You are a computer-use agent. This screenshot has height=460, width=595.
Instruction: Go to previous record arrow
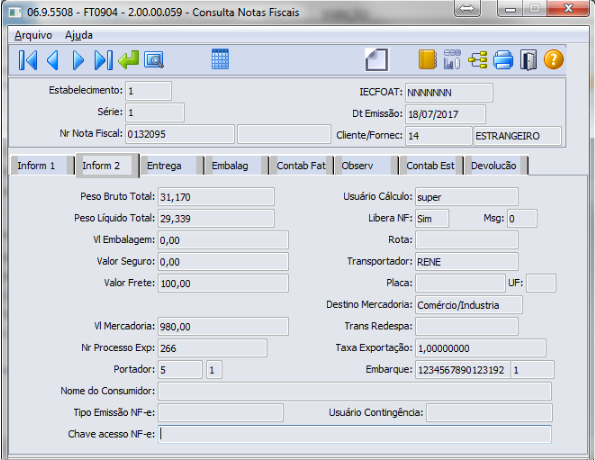click(x=53, y=60)
